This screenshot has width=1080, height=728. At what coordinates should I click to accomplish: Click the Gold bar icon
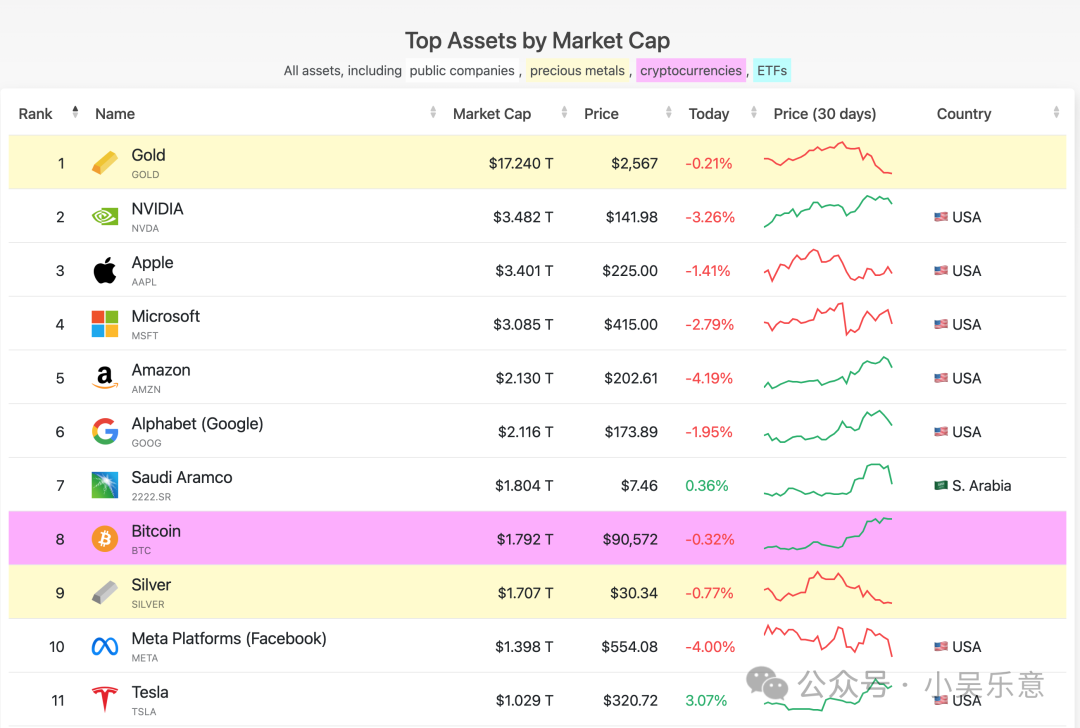105,163
